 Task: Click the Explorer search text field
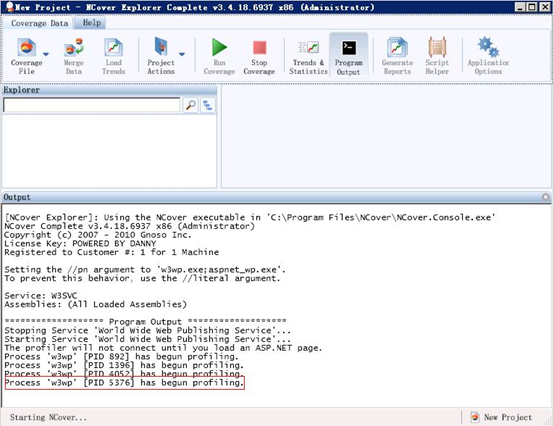(x=92, y=105)
